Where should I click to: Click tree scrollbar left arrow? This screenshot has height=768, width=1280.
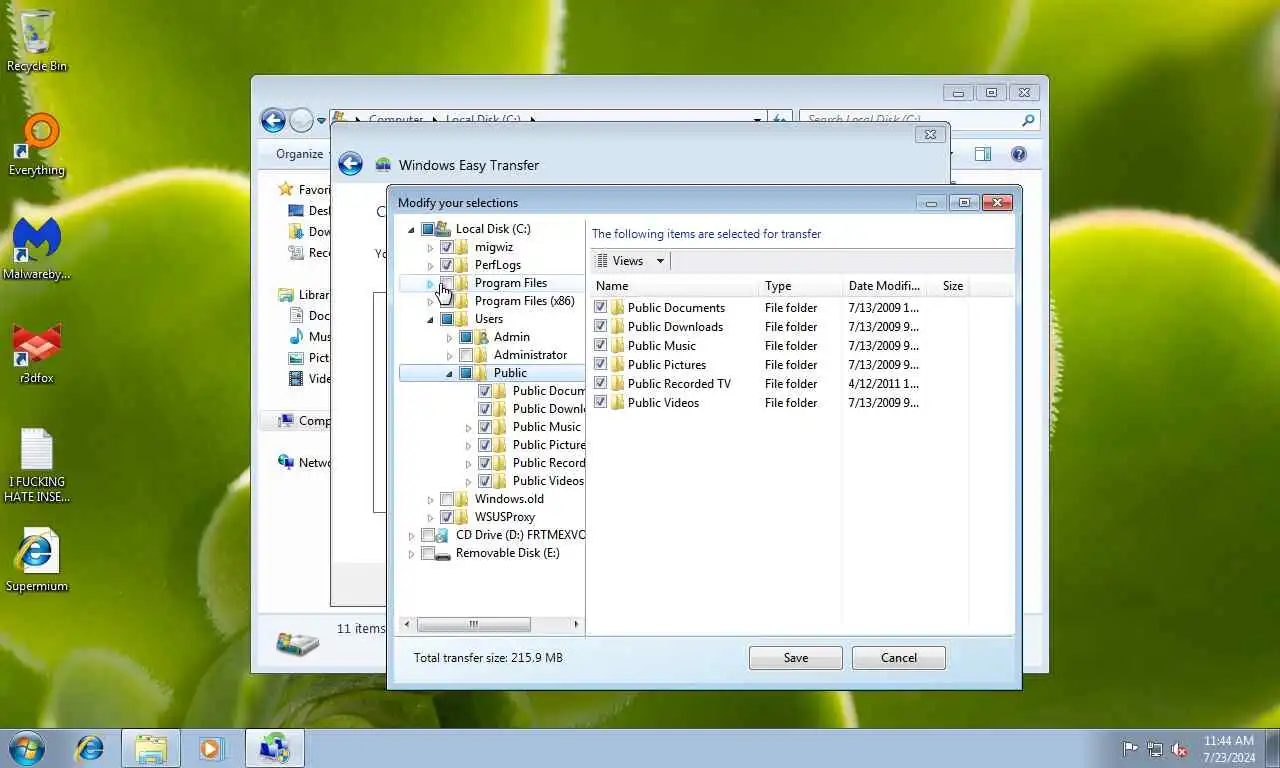tap(406, 625)
